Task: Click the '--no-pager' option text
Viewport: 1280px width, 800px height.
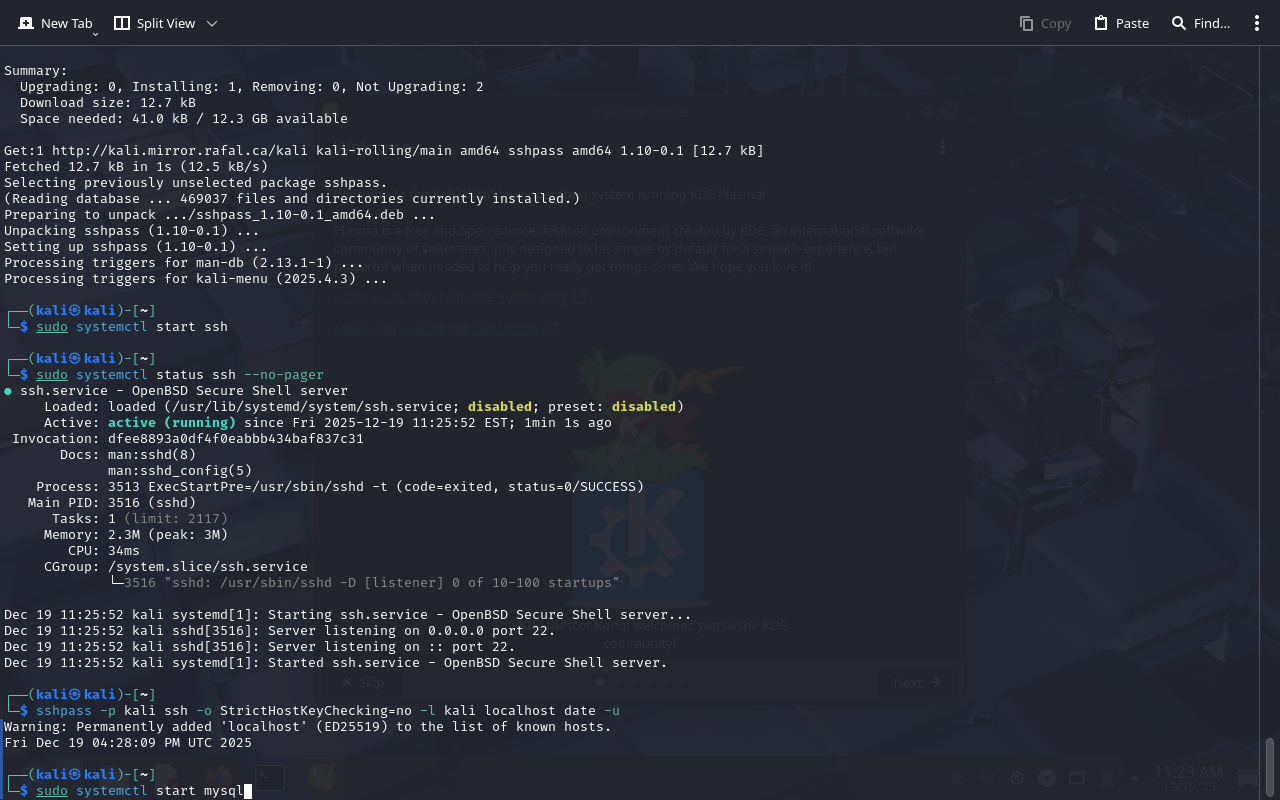Action: coord(283,375)
